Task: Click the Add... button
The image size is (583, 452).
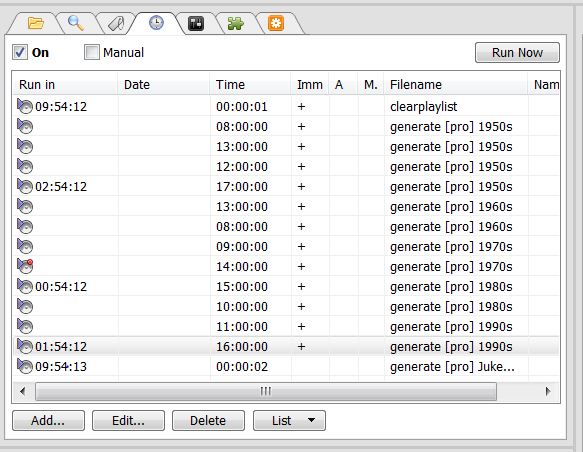Action: (x=48, y=420)
